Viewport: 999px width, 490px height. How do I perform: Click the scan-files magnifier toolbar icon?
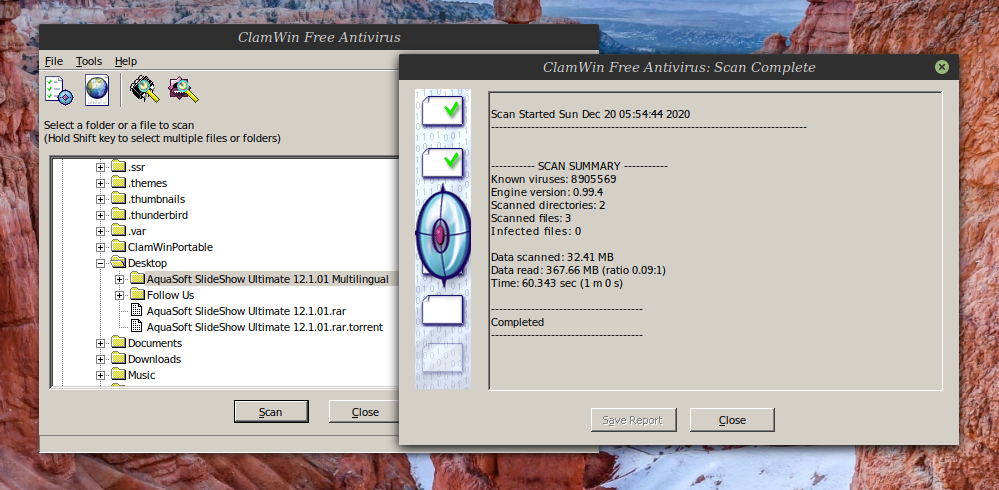click(x=183, y=90)
